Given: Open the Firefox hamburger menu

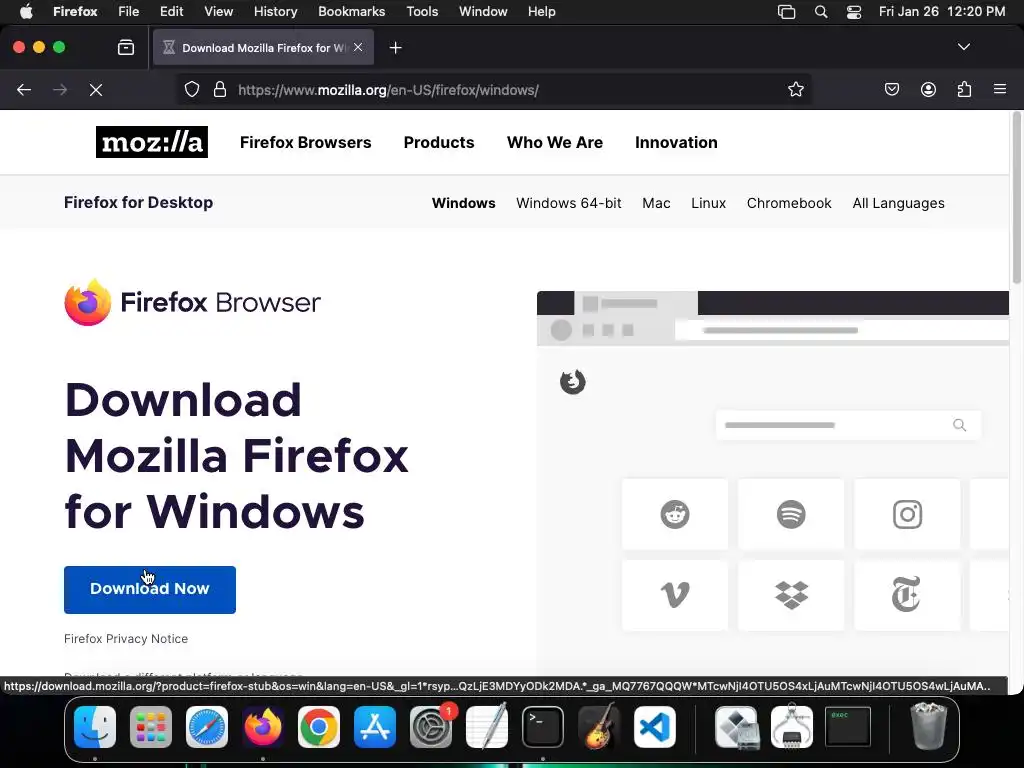Looking at the screenshot, I should point(1000,89).
